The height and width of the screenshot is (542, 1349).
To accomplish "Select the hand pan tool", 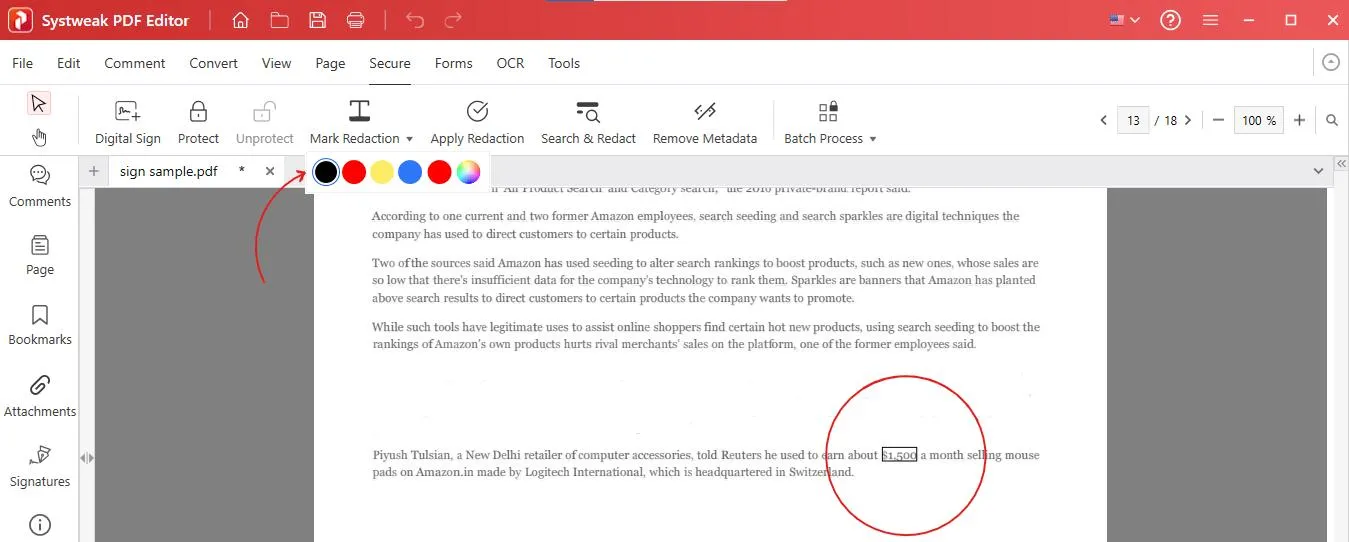I will click(39, 137).
